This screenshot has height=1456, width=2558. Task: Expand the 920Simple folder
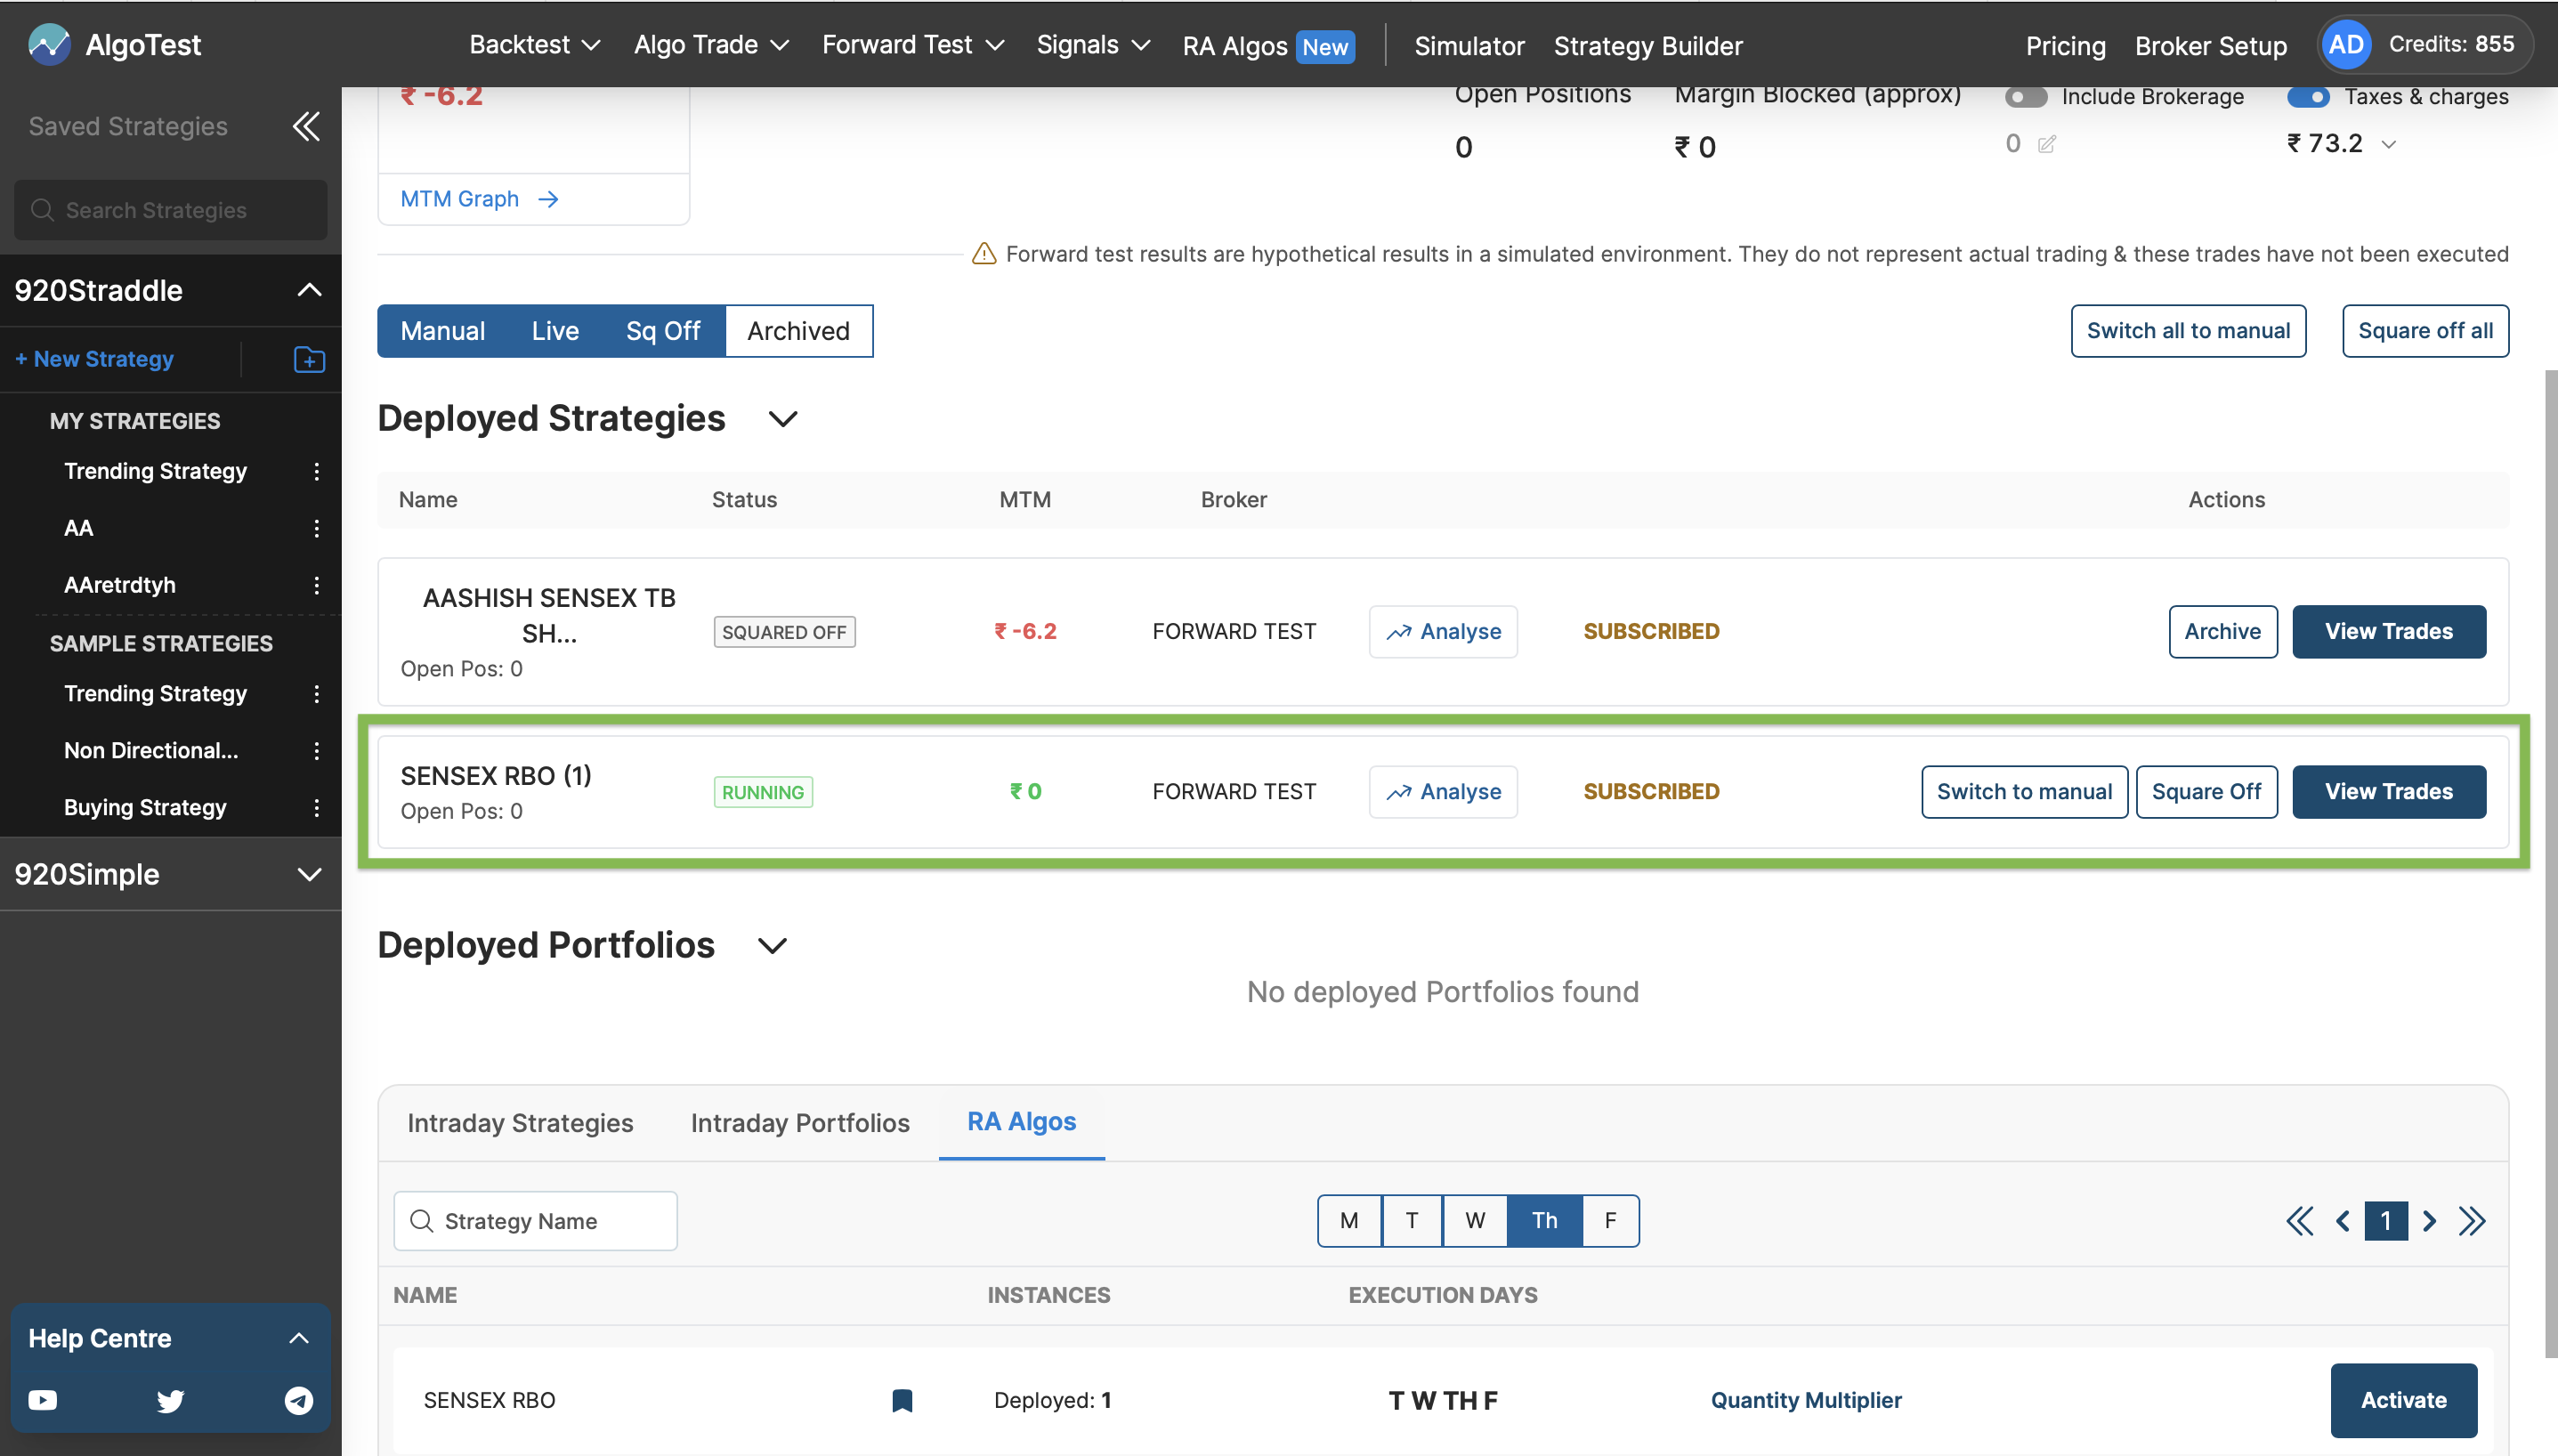[x=310, y=875]
